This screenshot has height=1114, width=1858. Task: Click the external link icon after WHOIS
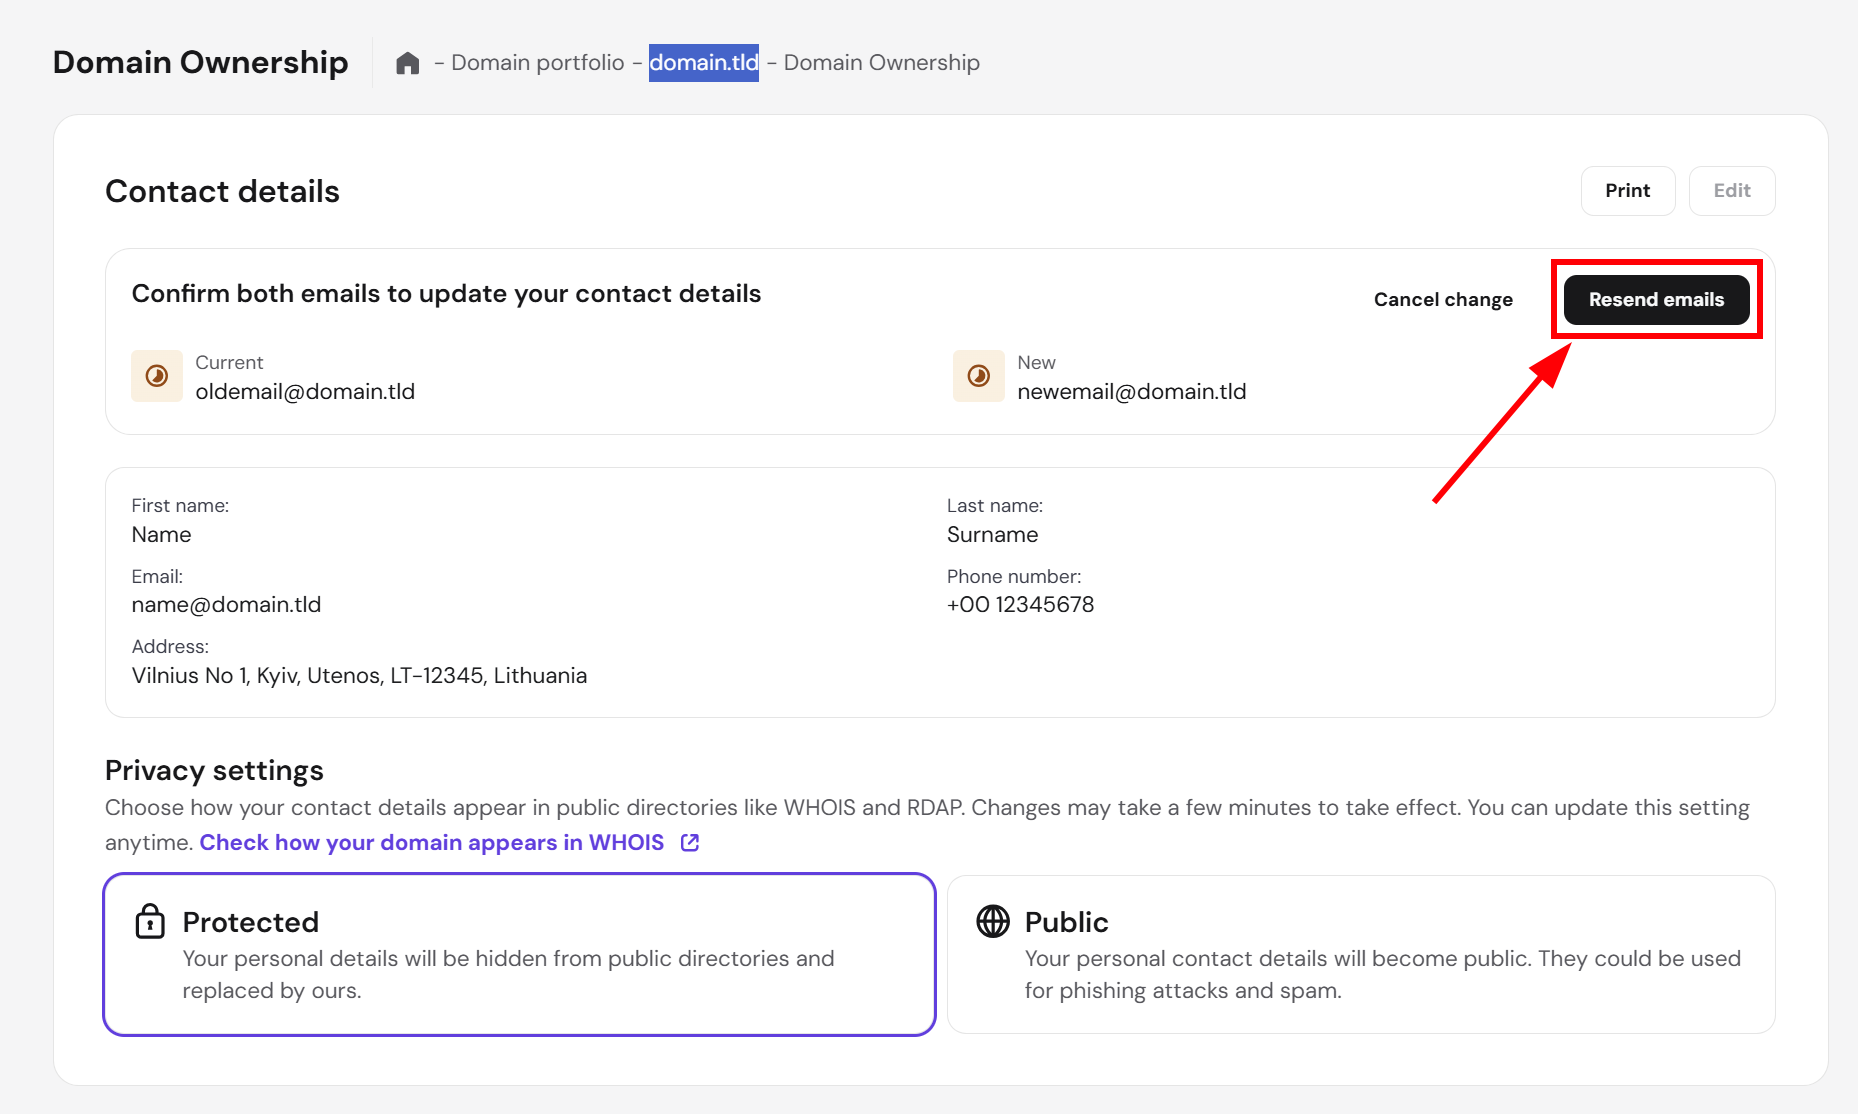tap(690, 843)
